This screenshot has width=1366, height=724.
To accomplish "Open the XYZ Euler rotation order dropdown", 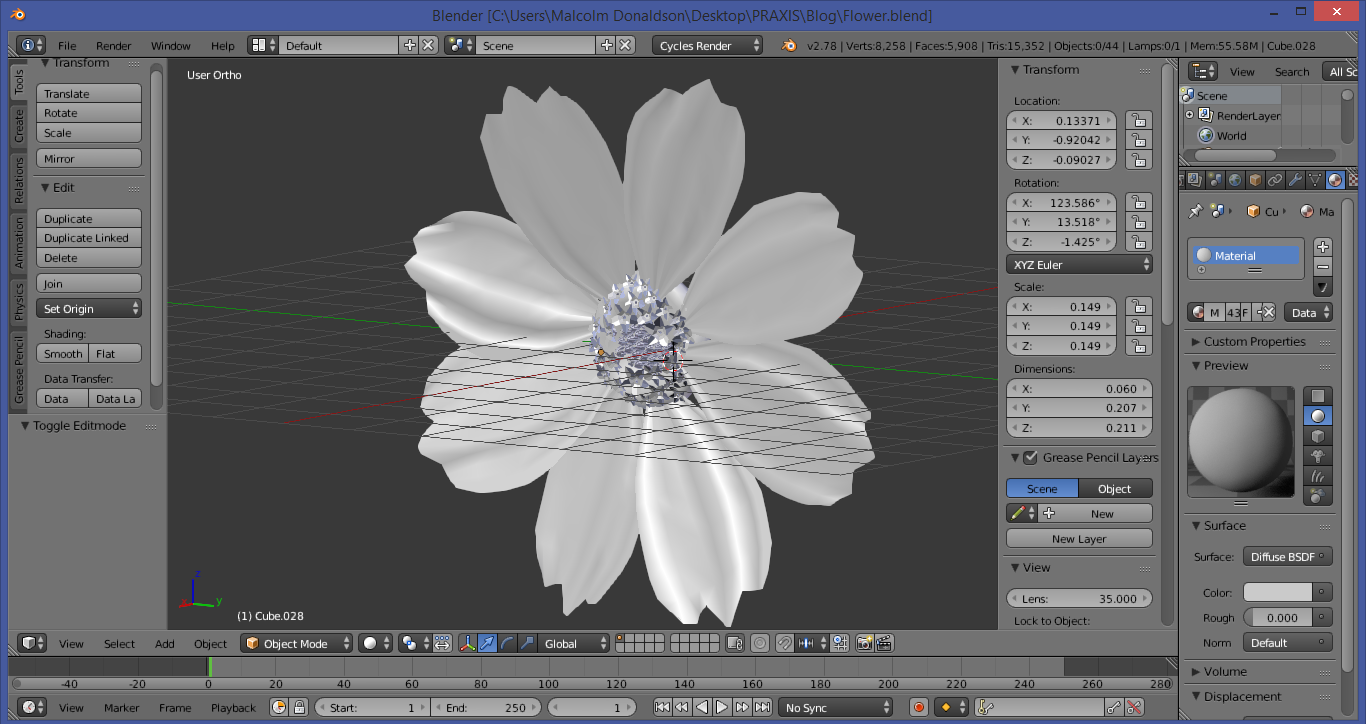I will coord(1079,264).
